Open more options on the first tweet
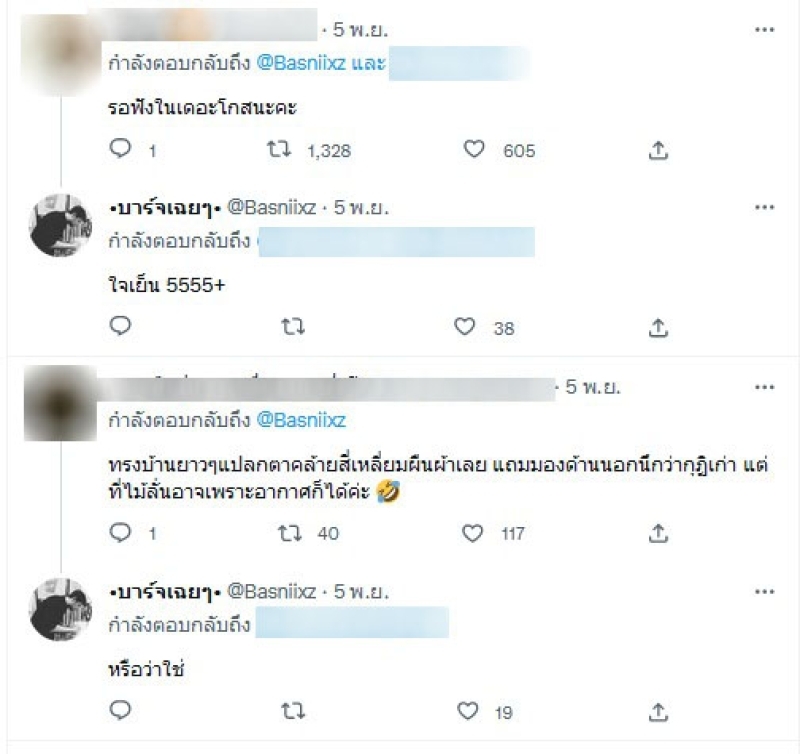 764,30
